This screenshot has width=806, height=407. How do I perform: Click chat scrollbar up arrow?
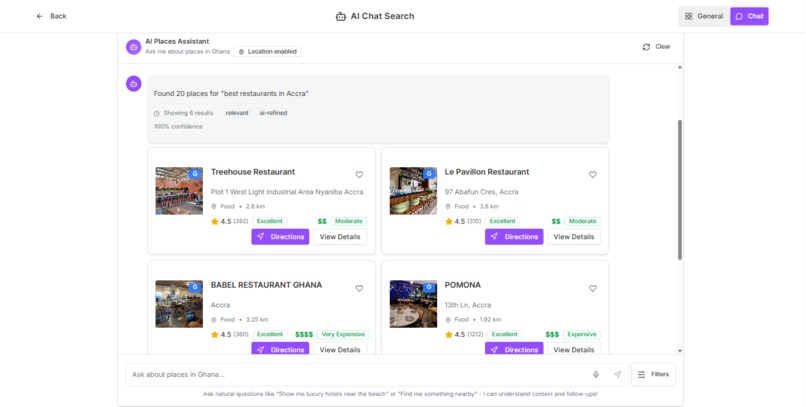(680, 67)
